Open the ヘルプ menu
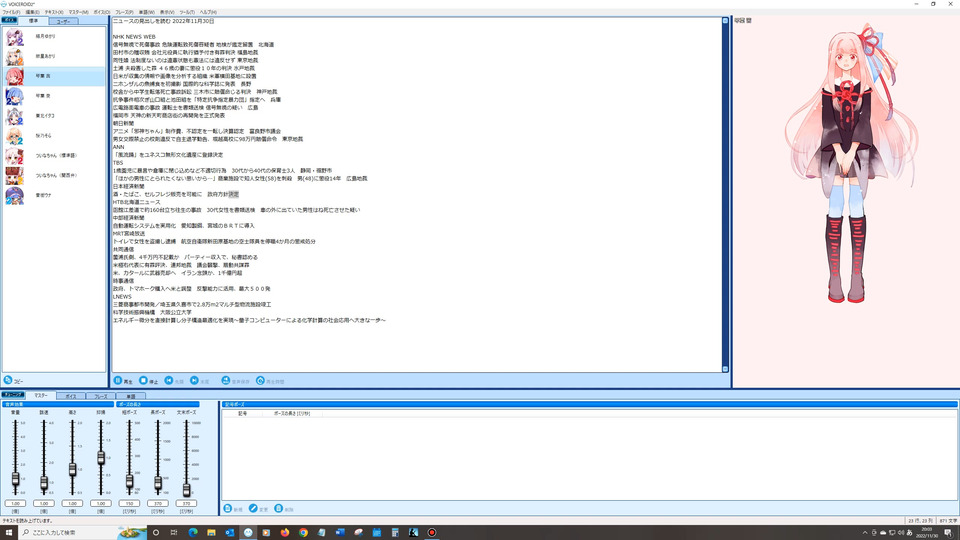The width and height of the screenshot is (960, 540). 208,12
